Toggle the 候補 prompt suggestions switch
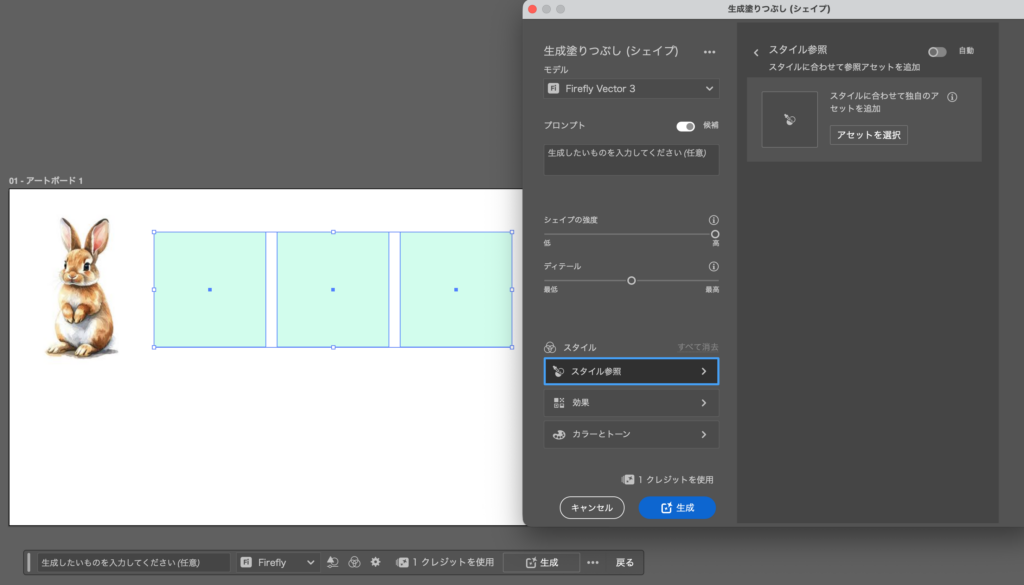The image size is (1024, 585). [x=686, y=126]
